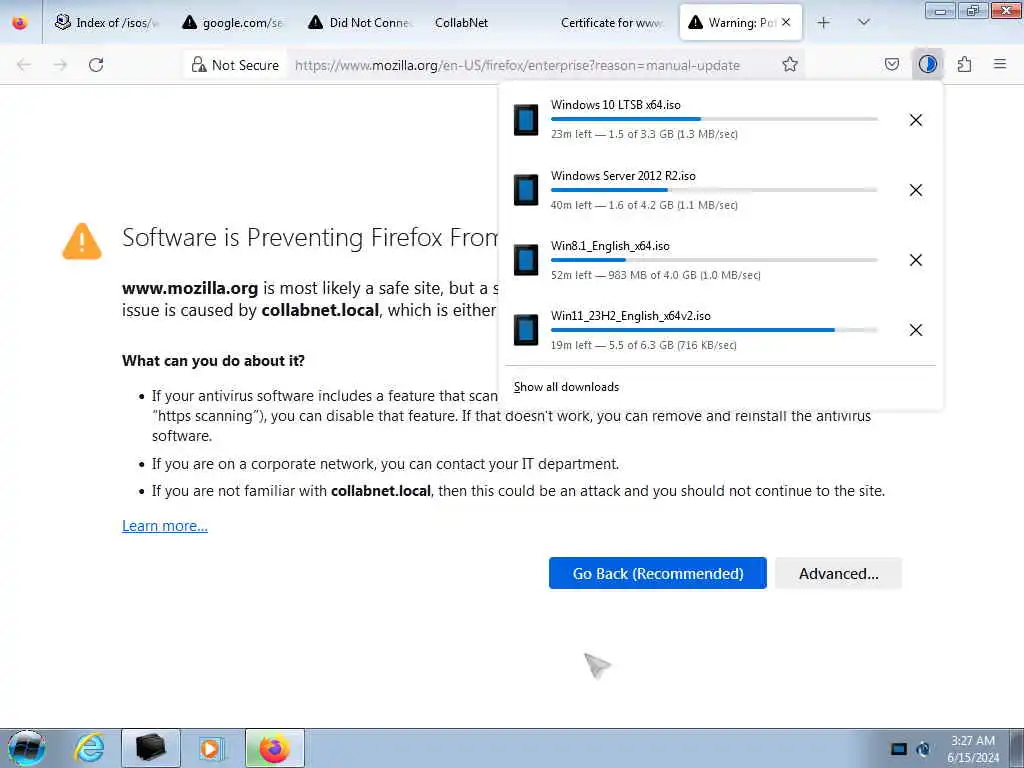Screen dimensions: 1024x768
Task: Go back one page
Action: (x=24, y=65)
